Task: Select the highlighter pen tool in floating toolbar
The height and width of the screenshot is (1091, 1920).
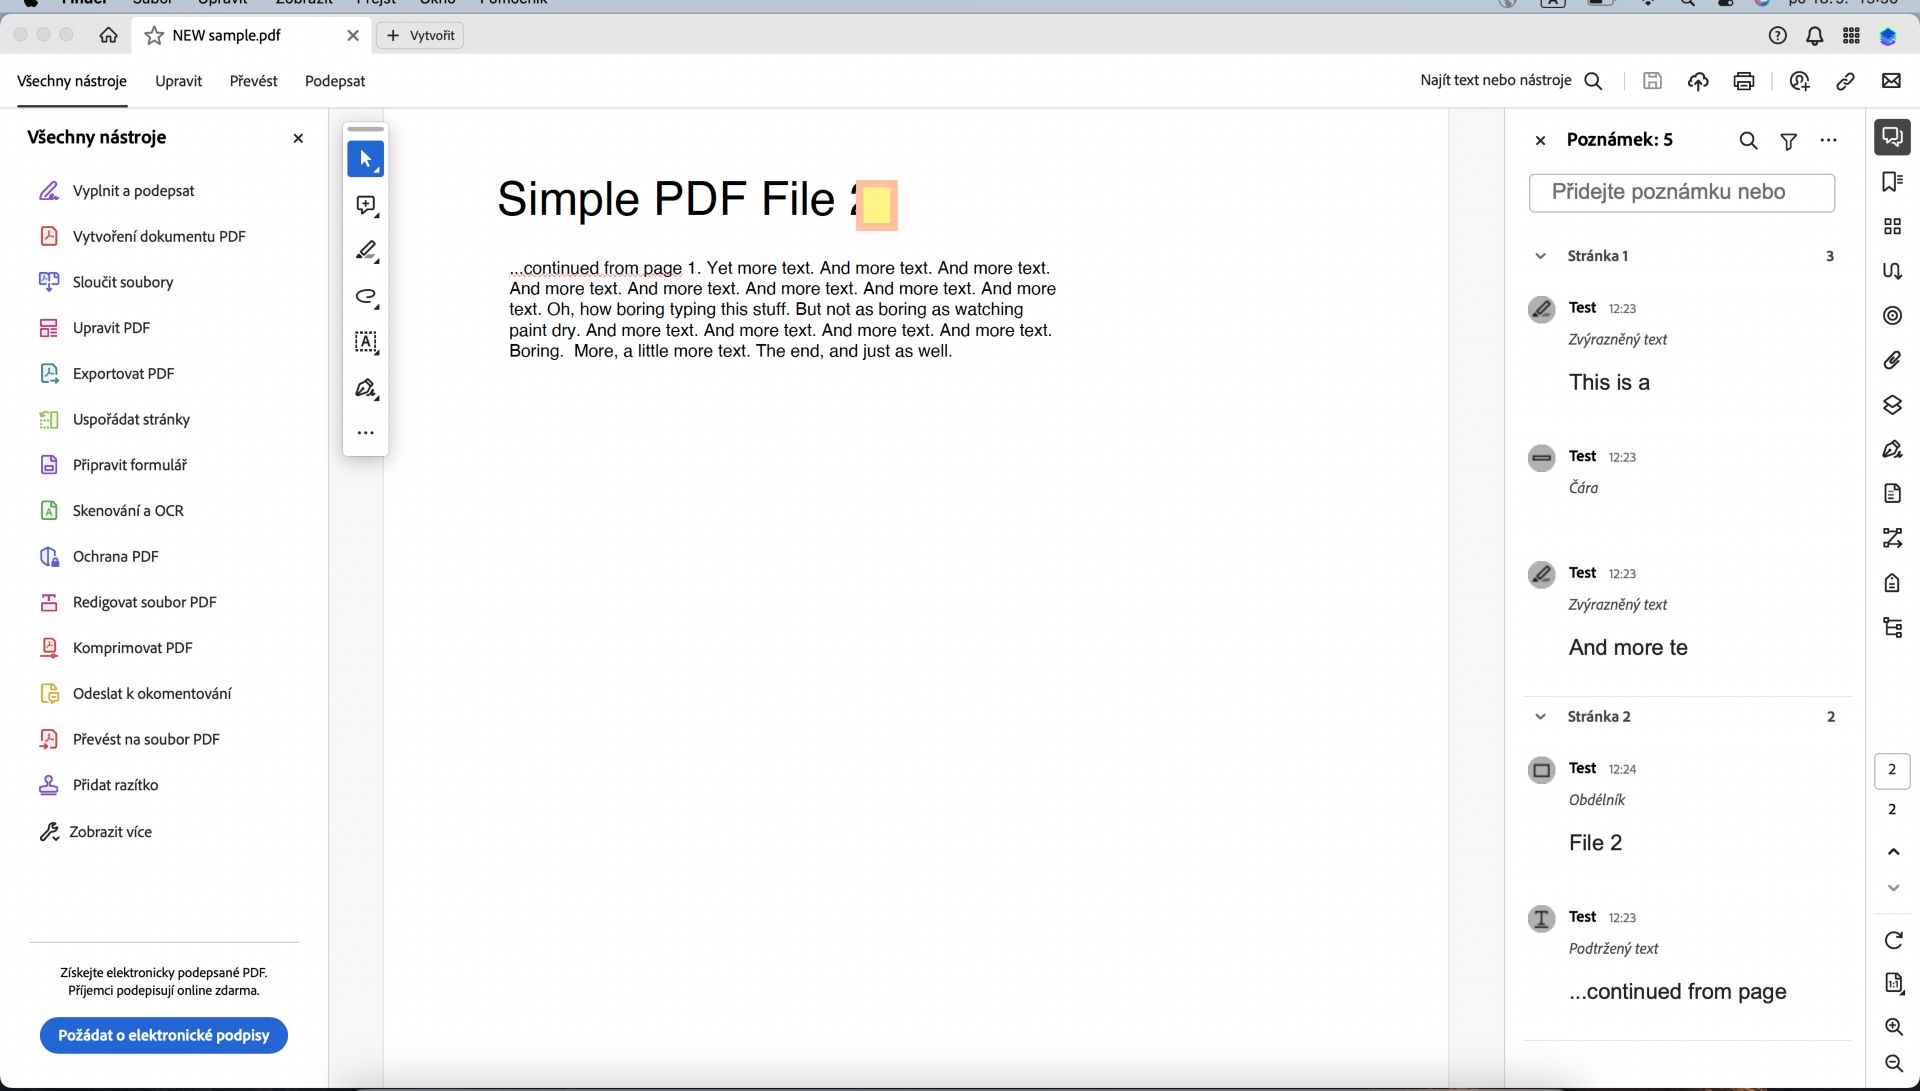Action: click(x=366, y=251)
